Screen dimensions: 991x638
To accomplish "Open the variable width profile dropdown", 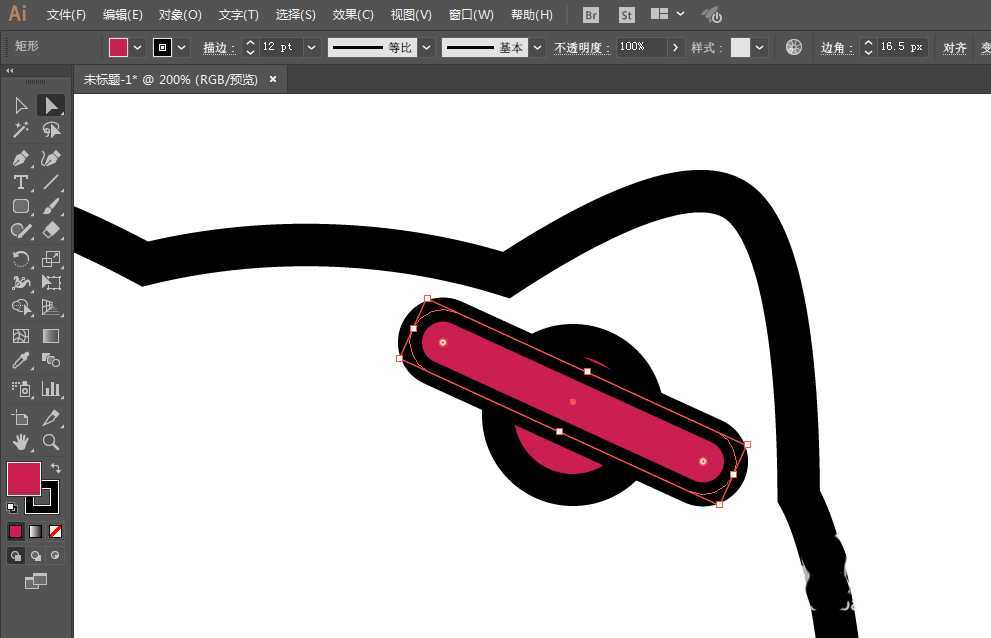I will 427,47.
